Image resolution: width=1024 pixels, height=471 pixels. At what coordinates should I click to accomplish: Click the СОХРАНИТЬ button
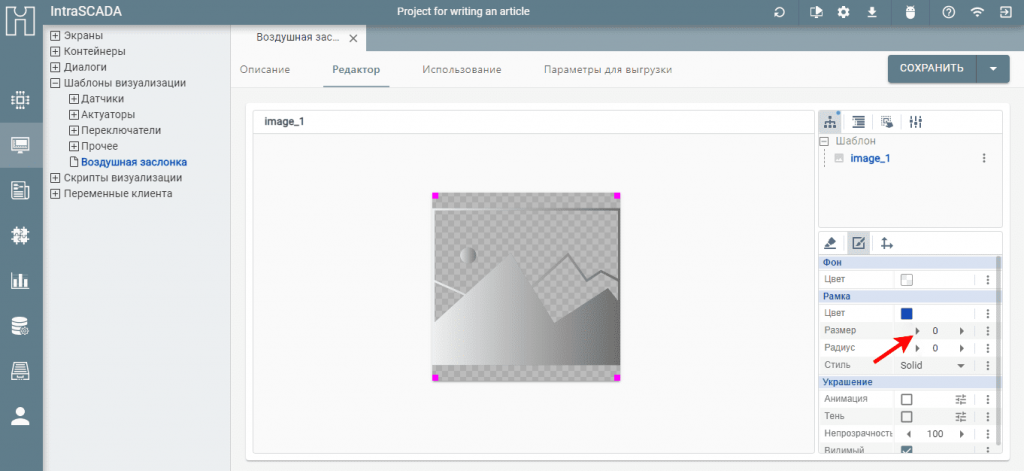click(932, 69)
